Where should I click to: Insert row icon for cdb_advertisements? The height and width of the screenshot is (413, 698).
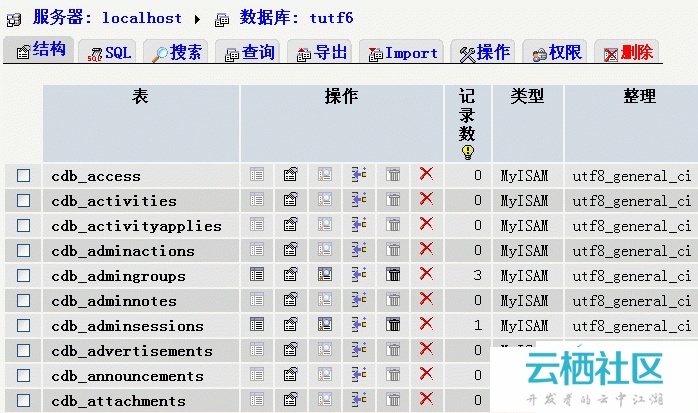(x=359, y=349)
